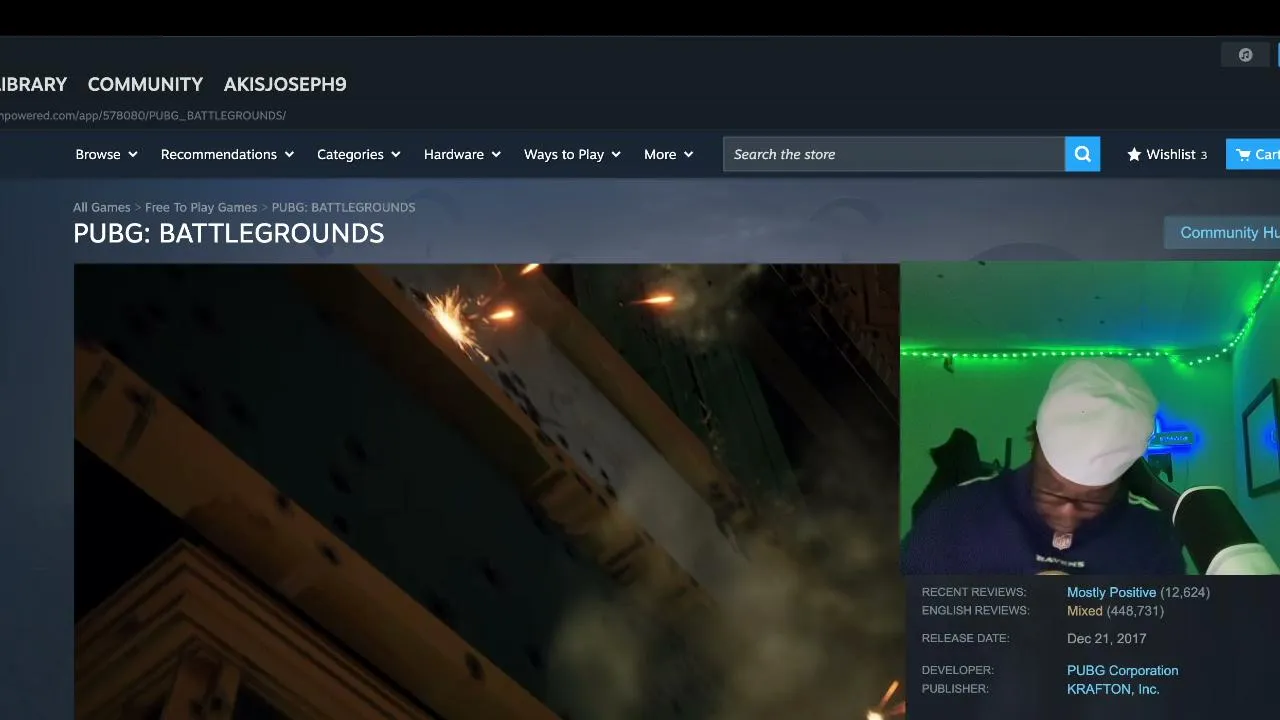The image size is (1280, 720).
Task: Click the store page URL text
Action: (x=143, y=116)
